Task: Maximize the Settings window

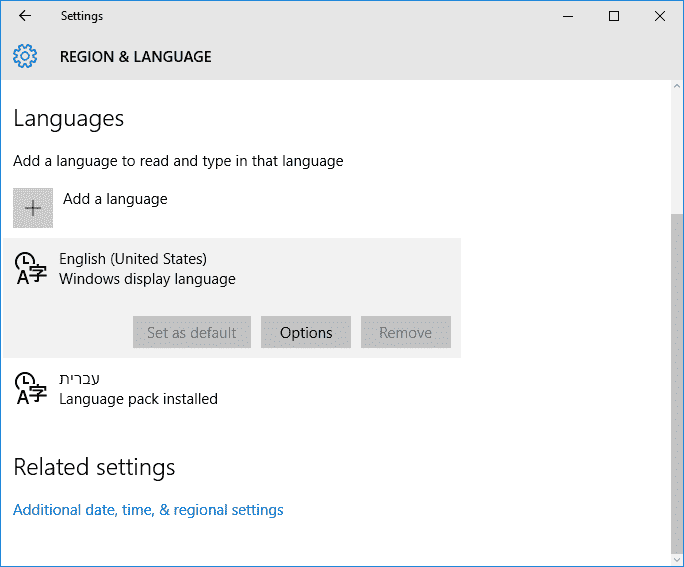Action: (614, 16)
